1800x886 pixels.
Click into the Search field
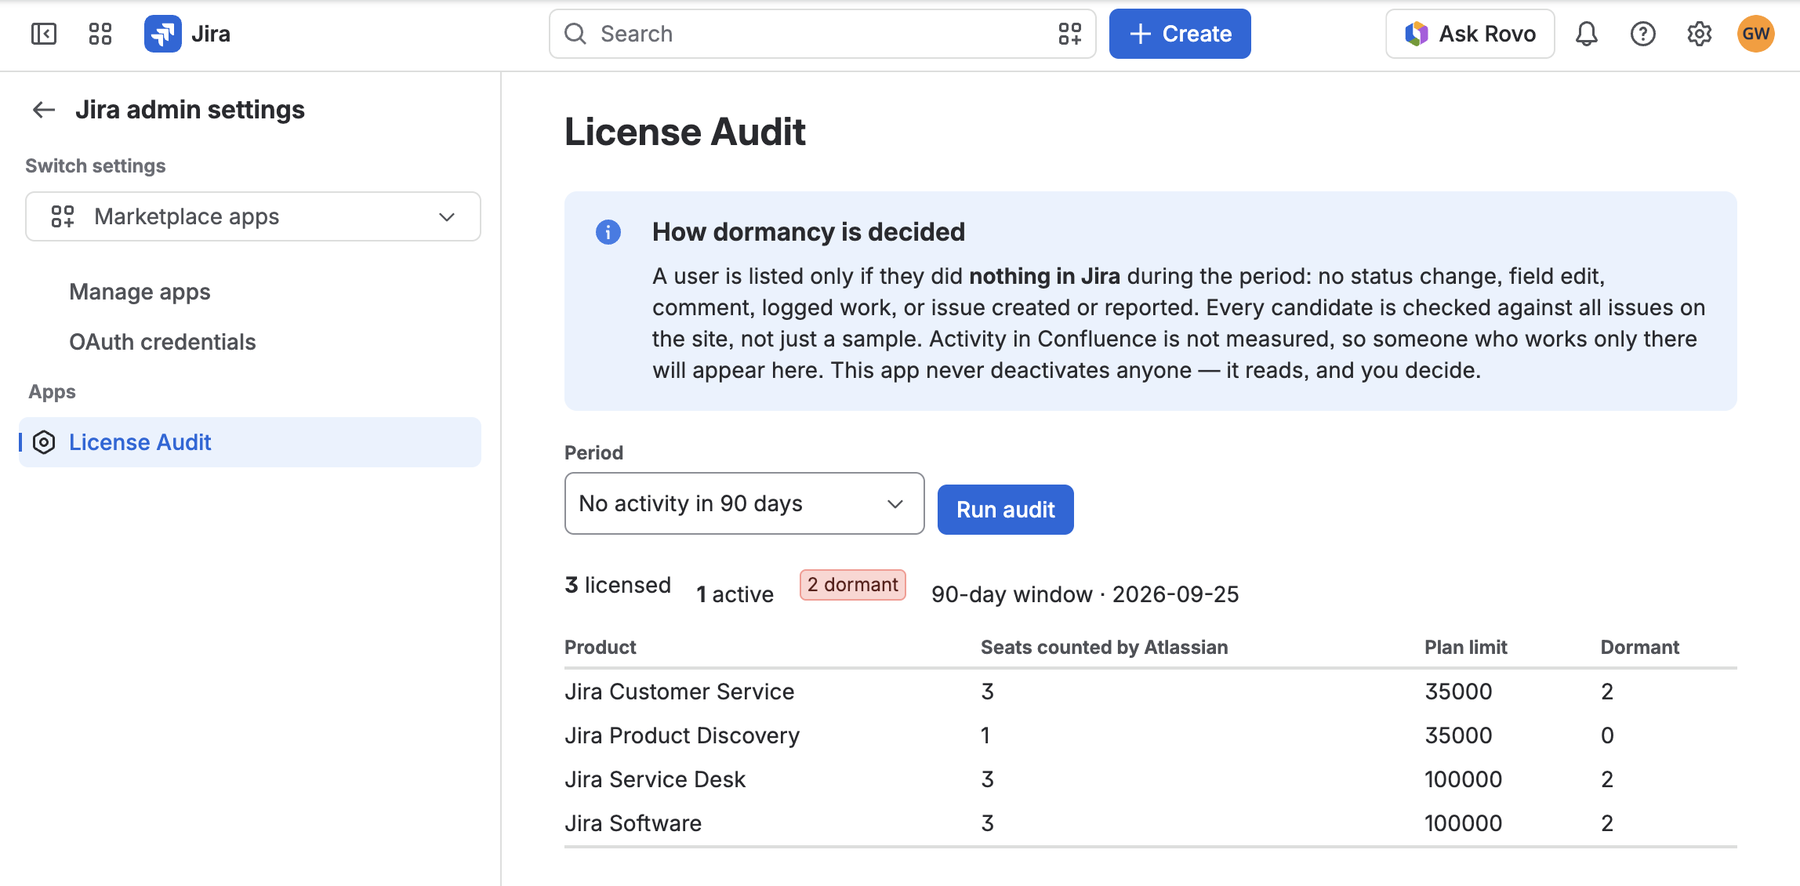coord(822,34)
